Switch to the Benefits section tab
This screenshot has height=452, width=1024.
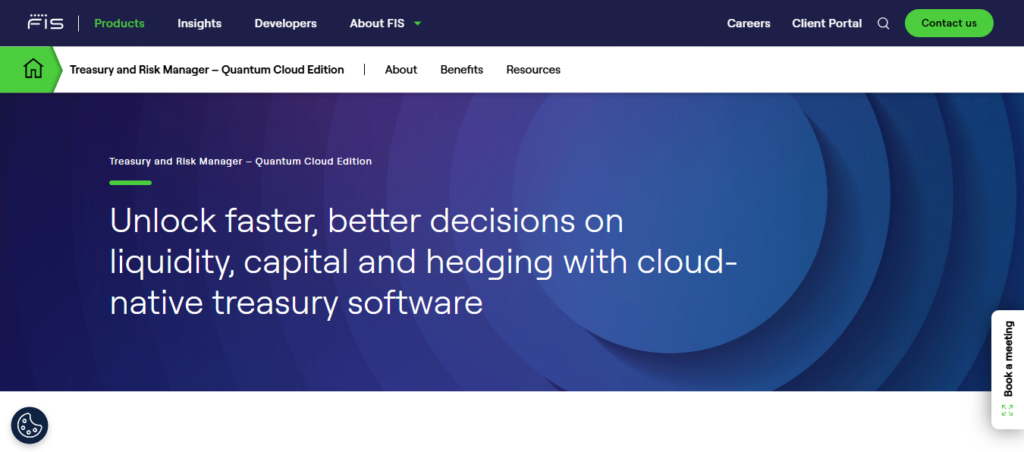click(461, 70)
